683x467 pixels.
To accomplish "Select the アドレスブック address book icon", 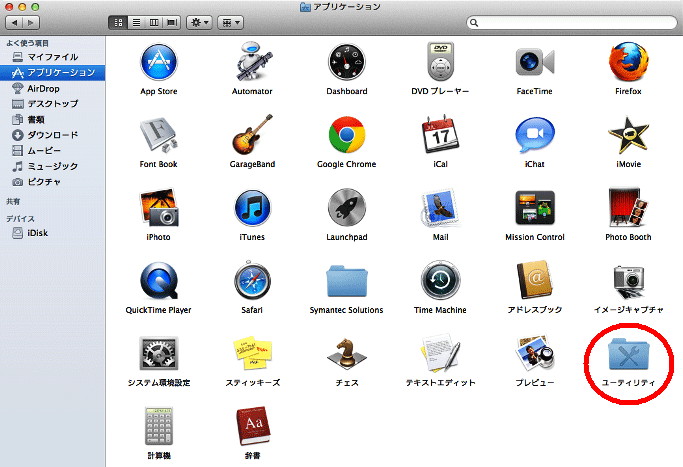I will (534, 280).
